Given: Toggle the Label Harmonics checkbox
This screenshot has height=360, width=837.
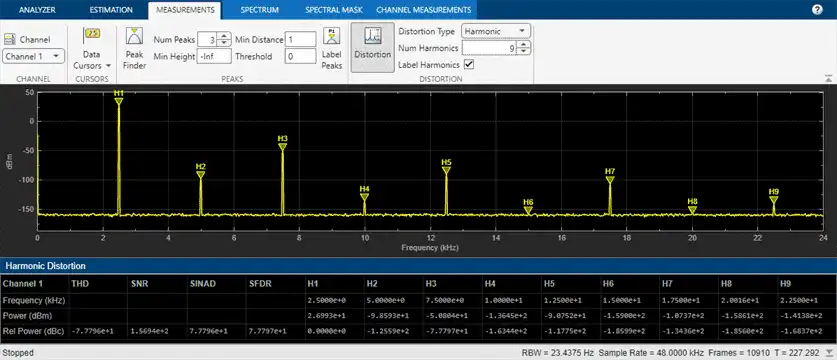Looking at the screenshot, I should point(469,65).
